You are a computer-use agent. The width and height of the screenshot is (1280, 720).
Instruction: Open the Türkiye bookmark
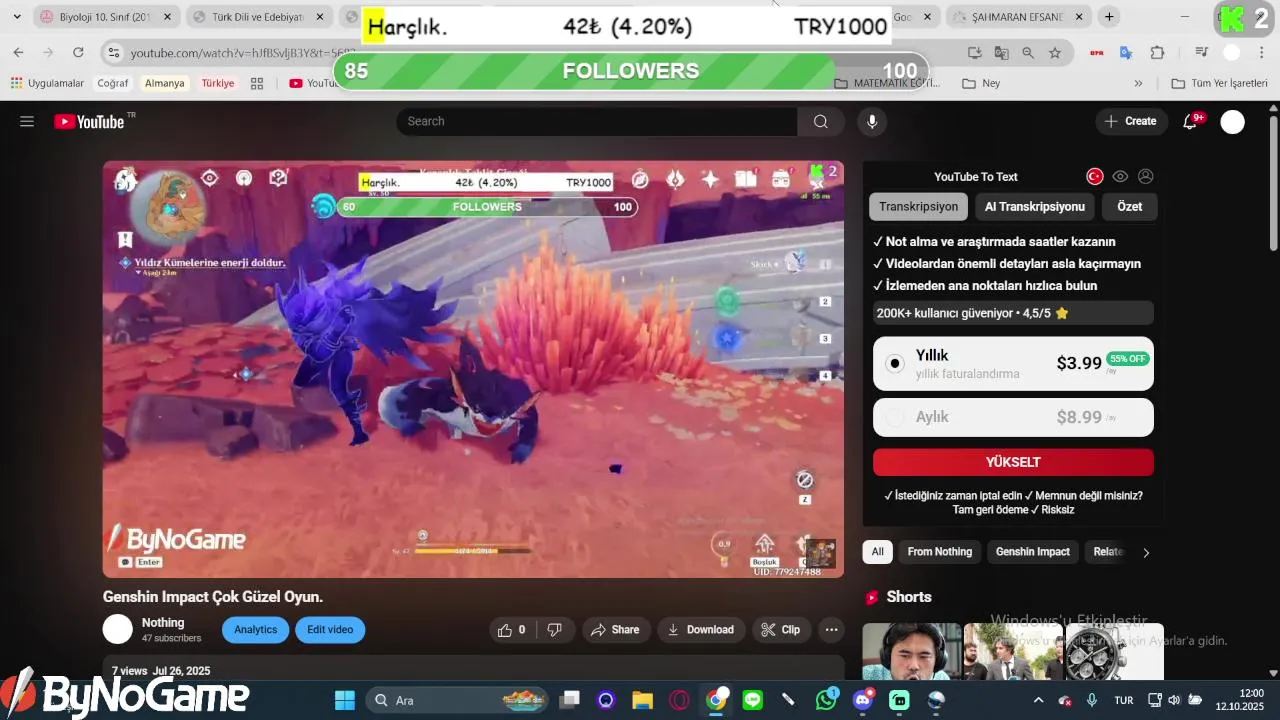217,83
